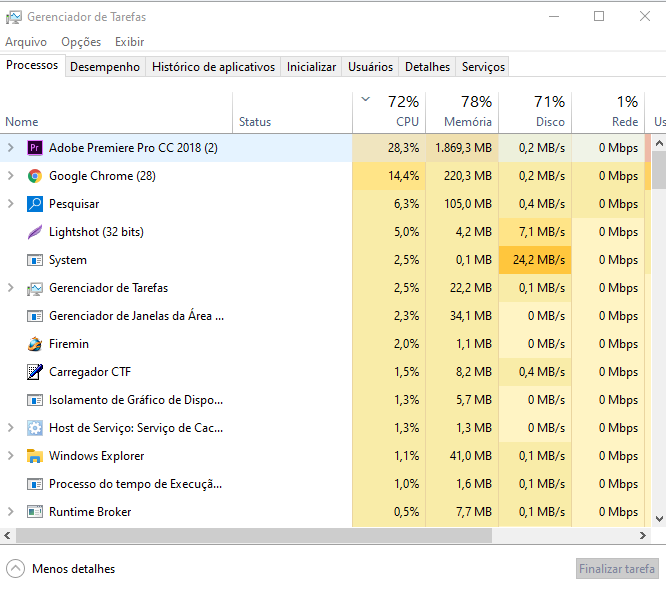Click the 1.869,3 MB memory value

pyautogui.click(x=463, y=148)
